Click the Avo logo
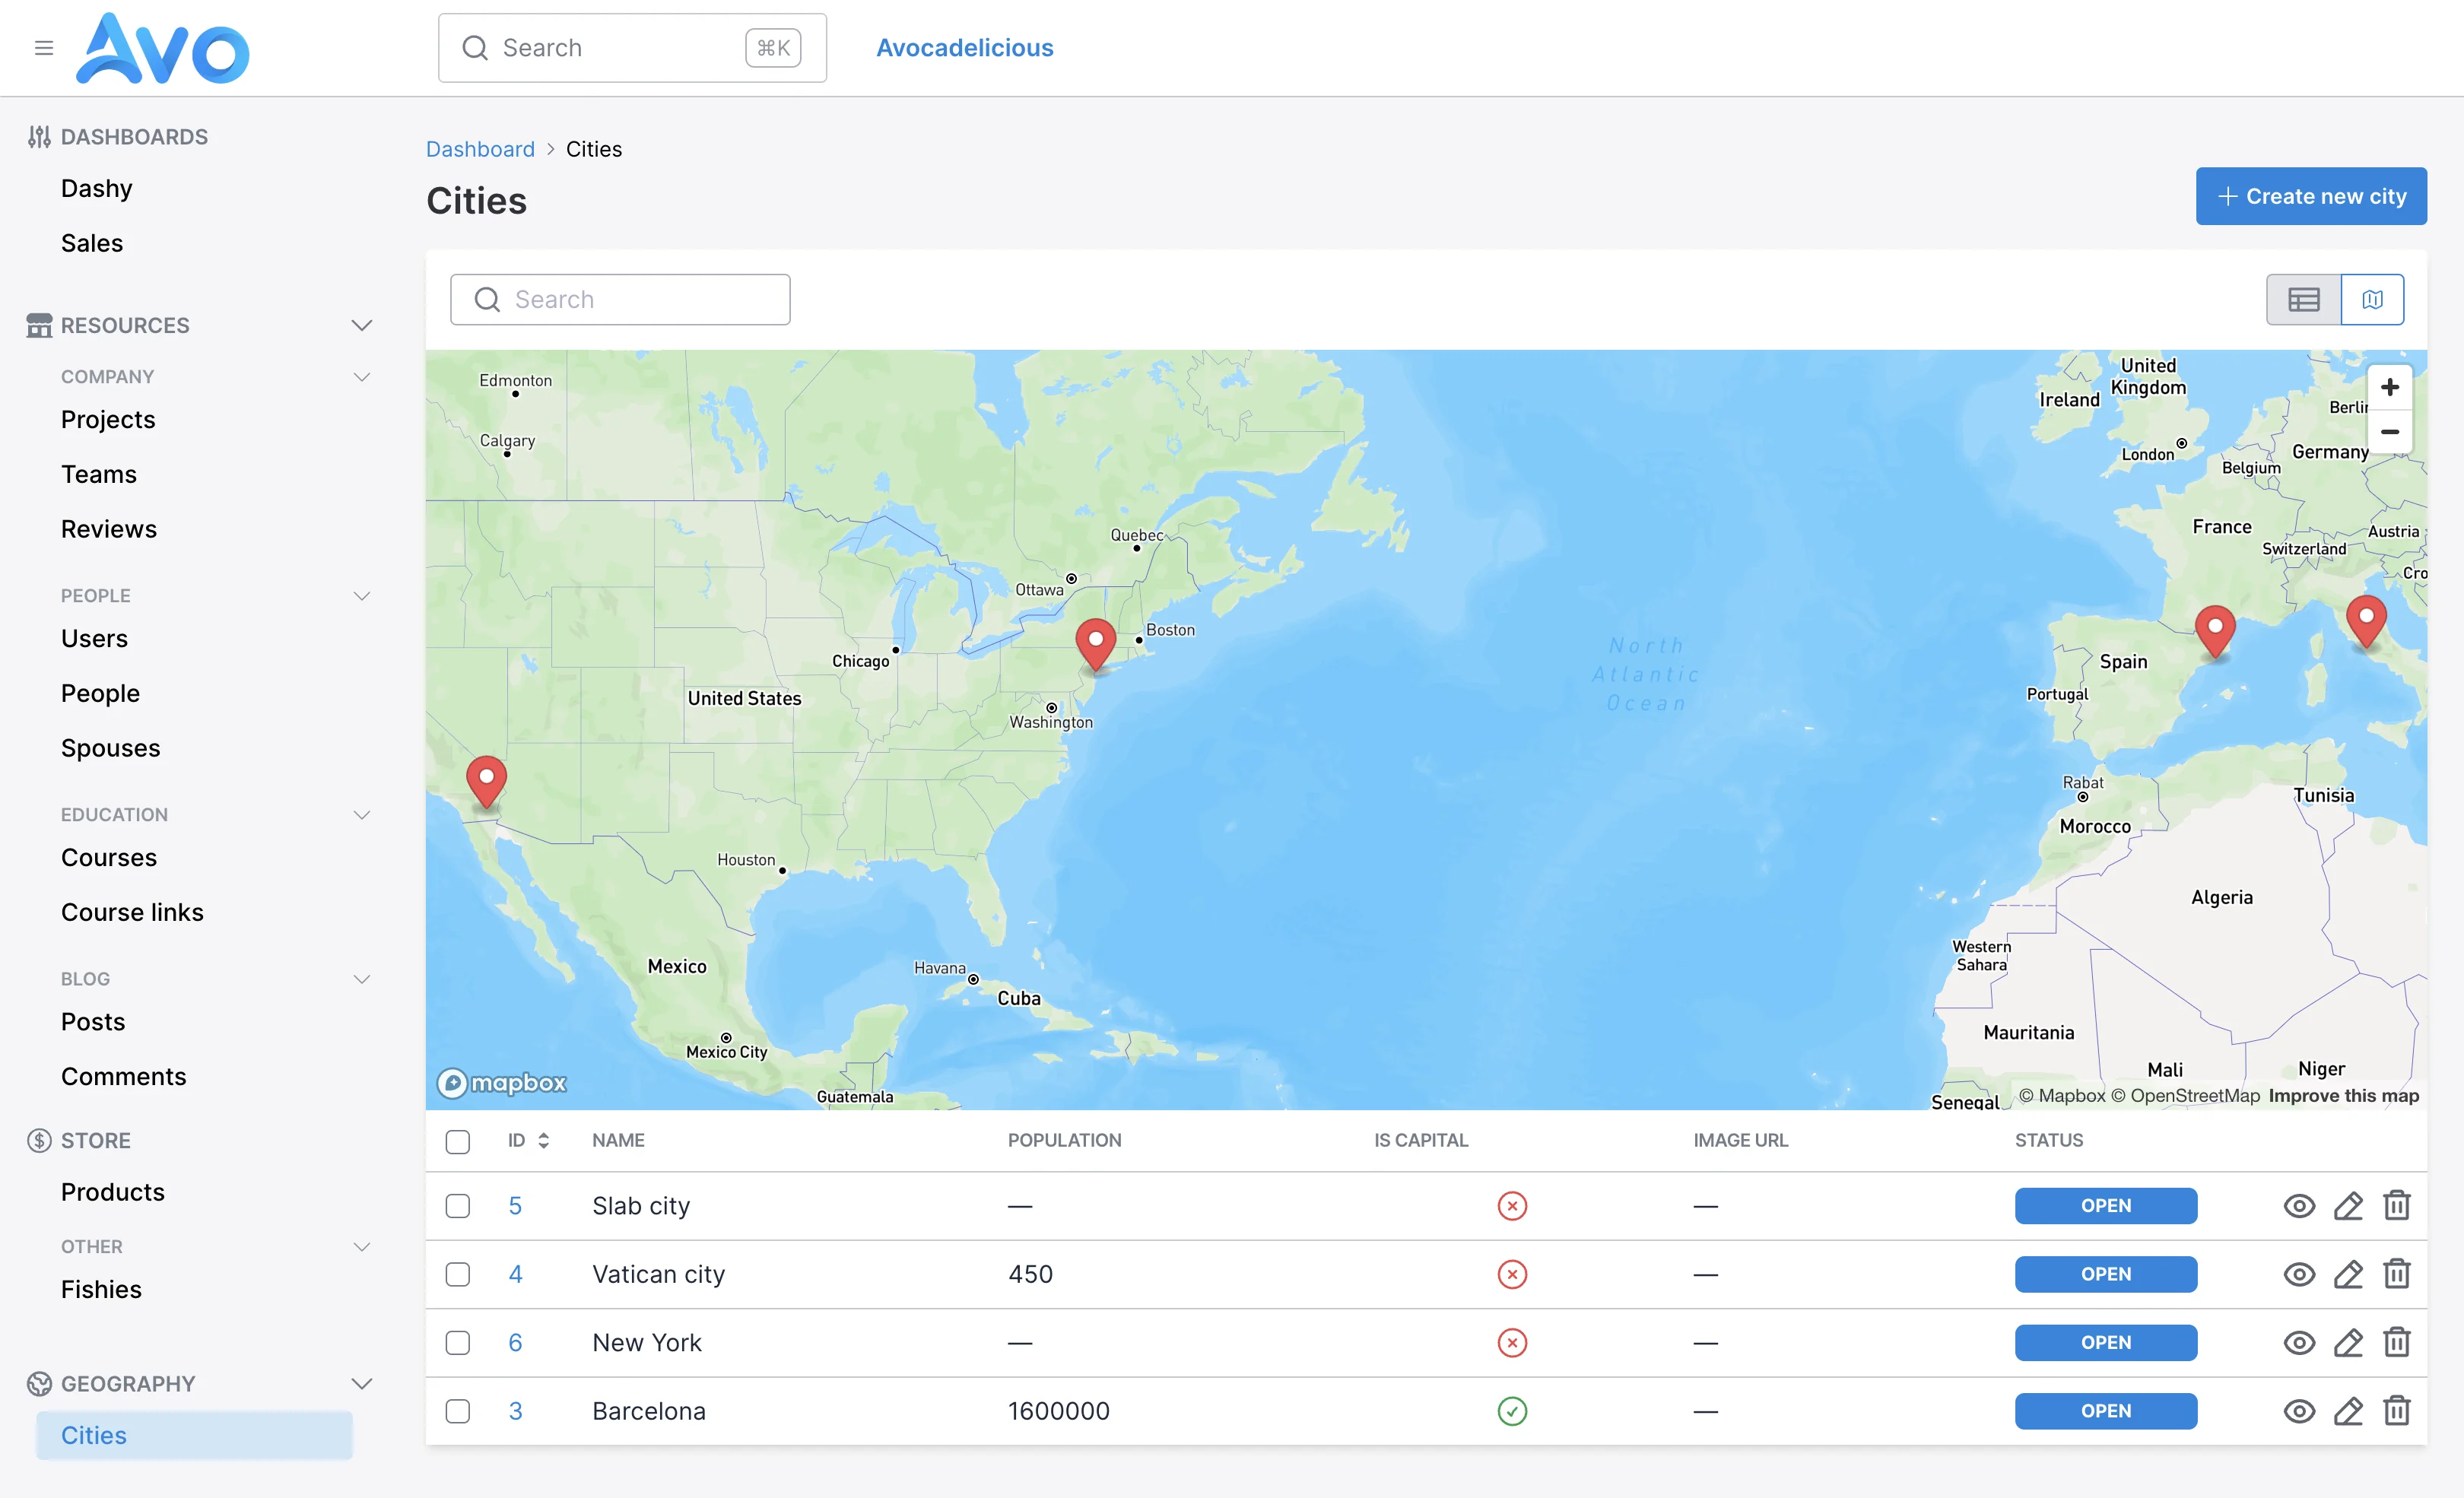The image size is (2464, 1498). 162,48
